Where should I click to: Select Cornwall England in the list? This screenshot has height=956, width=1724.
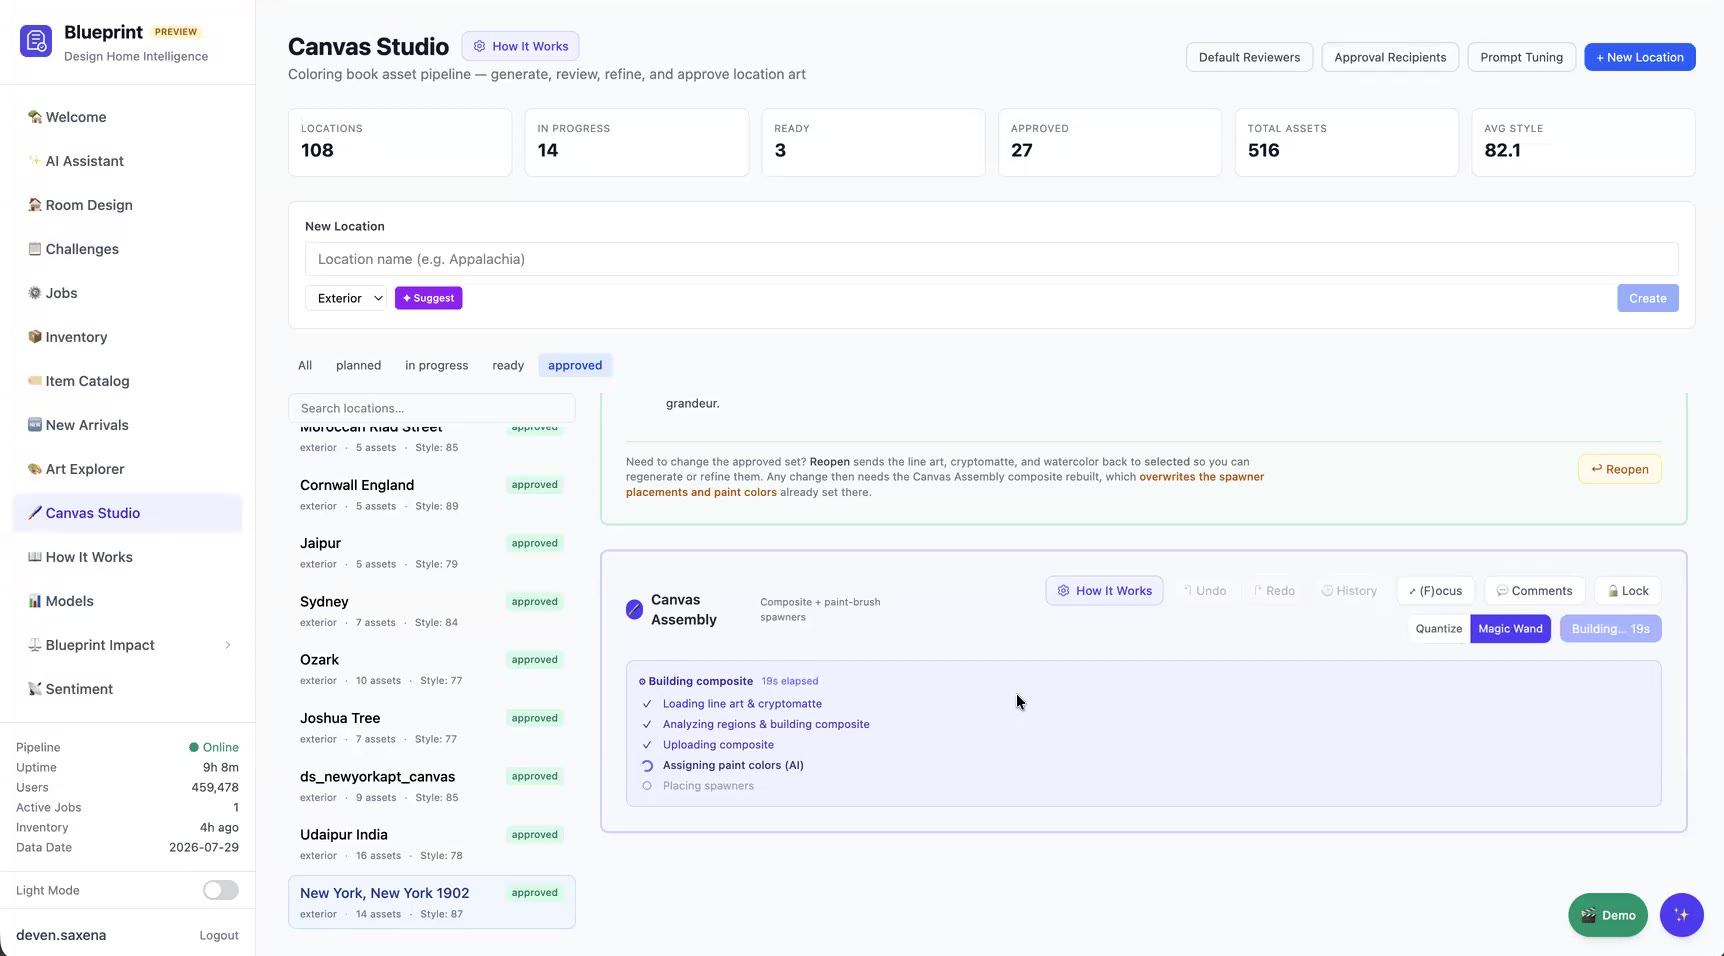point(431,494)
